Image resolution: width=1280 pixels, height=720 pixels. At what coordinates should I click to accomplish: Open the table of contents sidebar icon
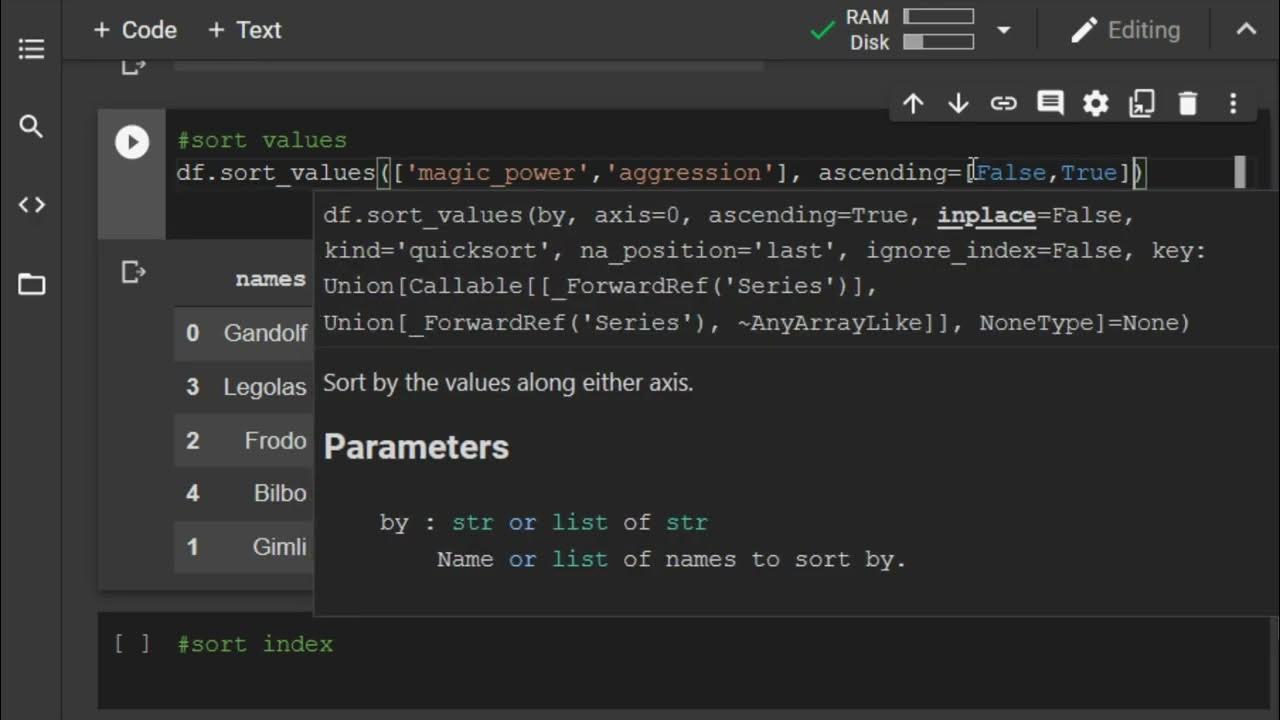31,49
